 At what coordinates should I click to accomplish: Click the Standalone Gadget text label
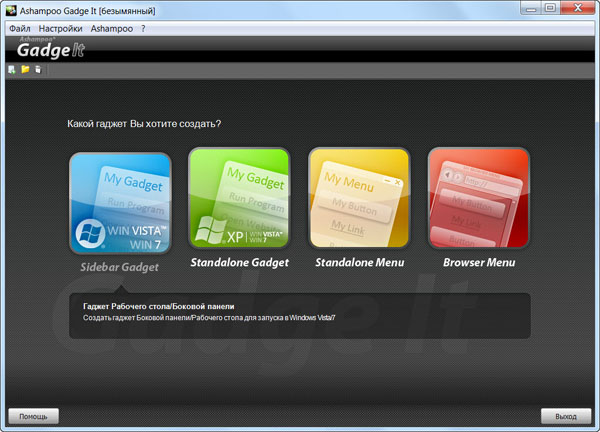[x=239, y=263]
